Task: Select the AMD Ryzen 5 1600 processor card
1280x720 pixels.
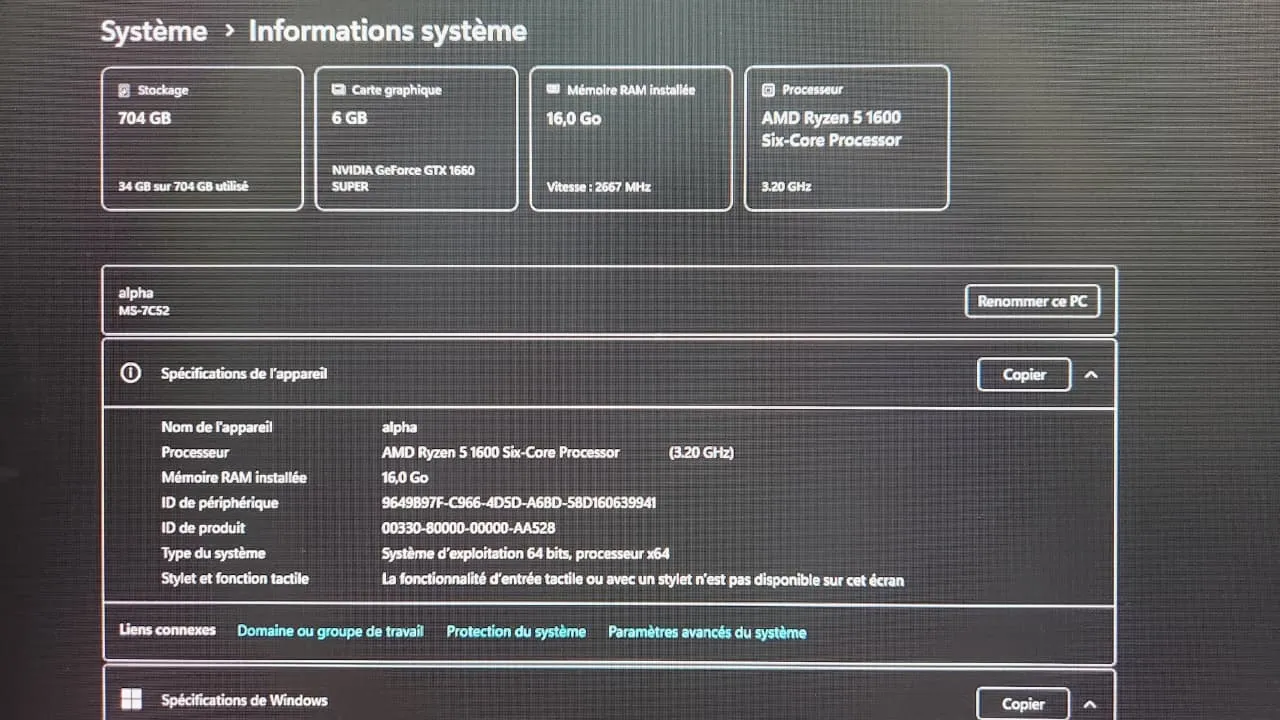Action: click(x=846, y=138)
